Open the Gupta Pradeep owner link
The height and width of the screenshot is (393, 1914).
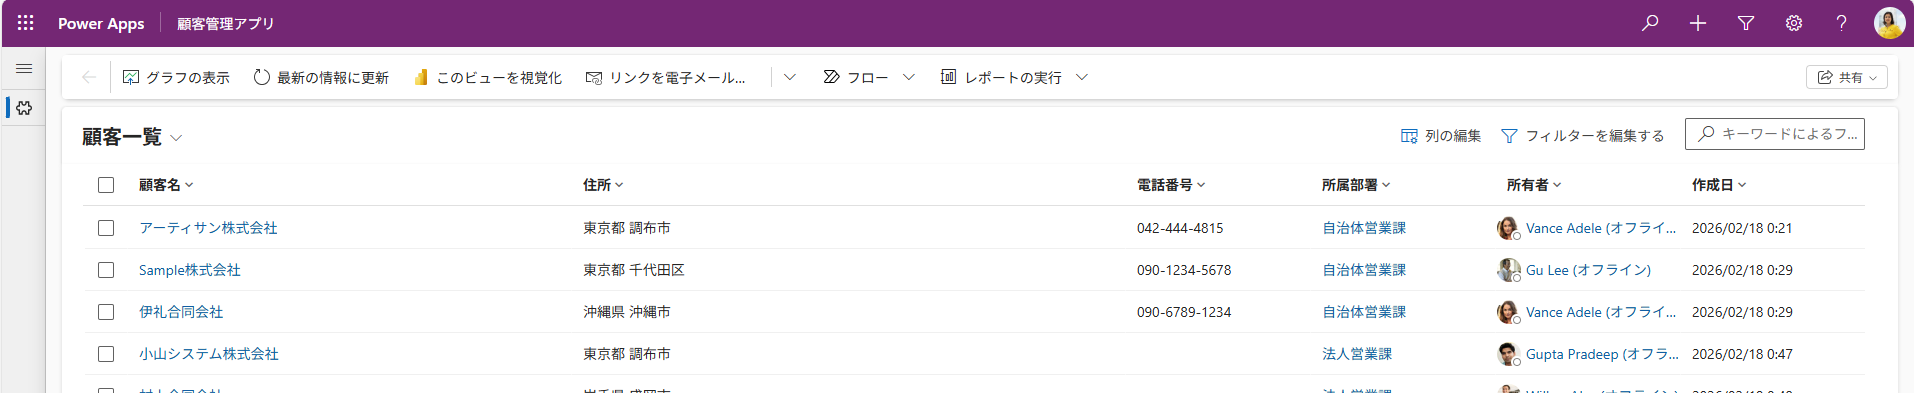pos(1602,354)
